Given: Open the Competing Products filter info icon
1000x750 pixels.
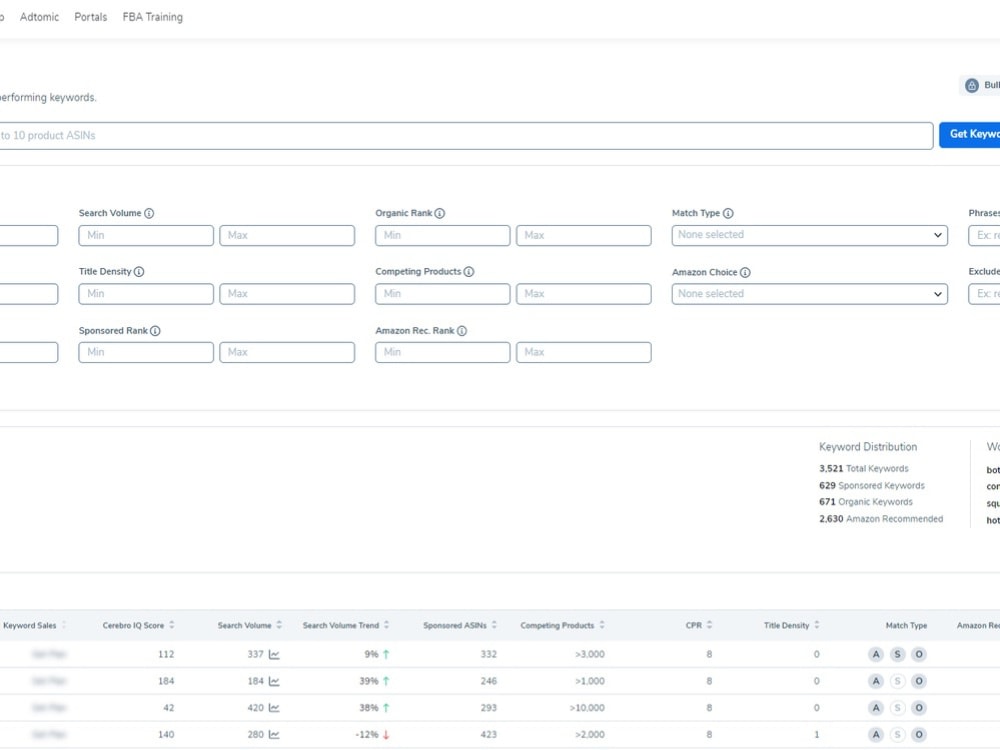Looking at the screenshot, I should [469, 272].
